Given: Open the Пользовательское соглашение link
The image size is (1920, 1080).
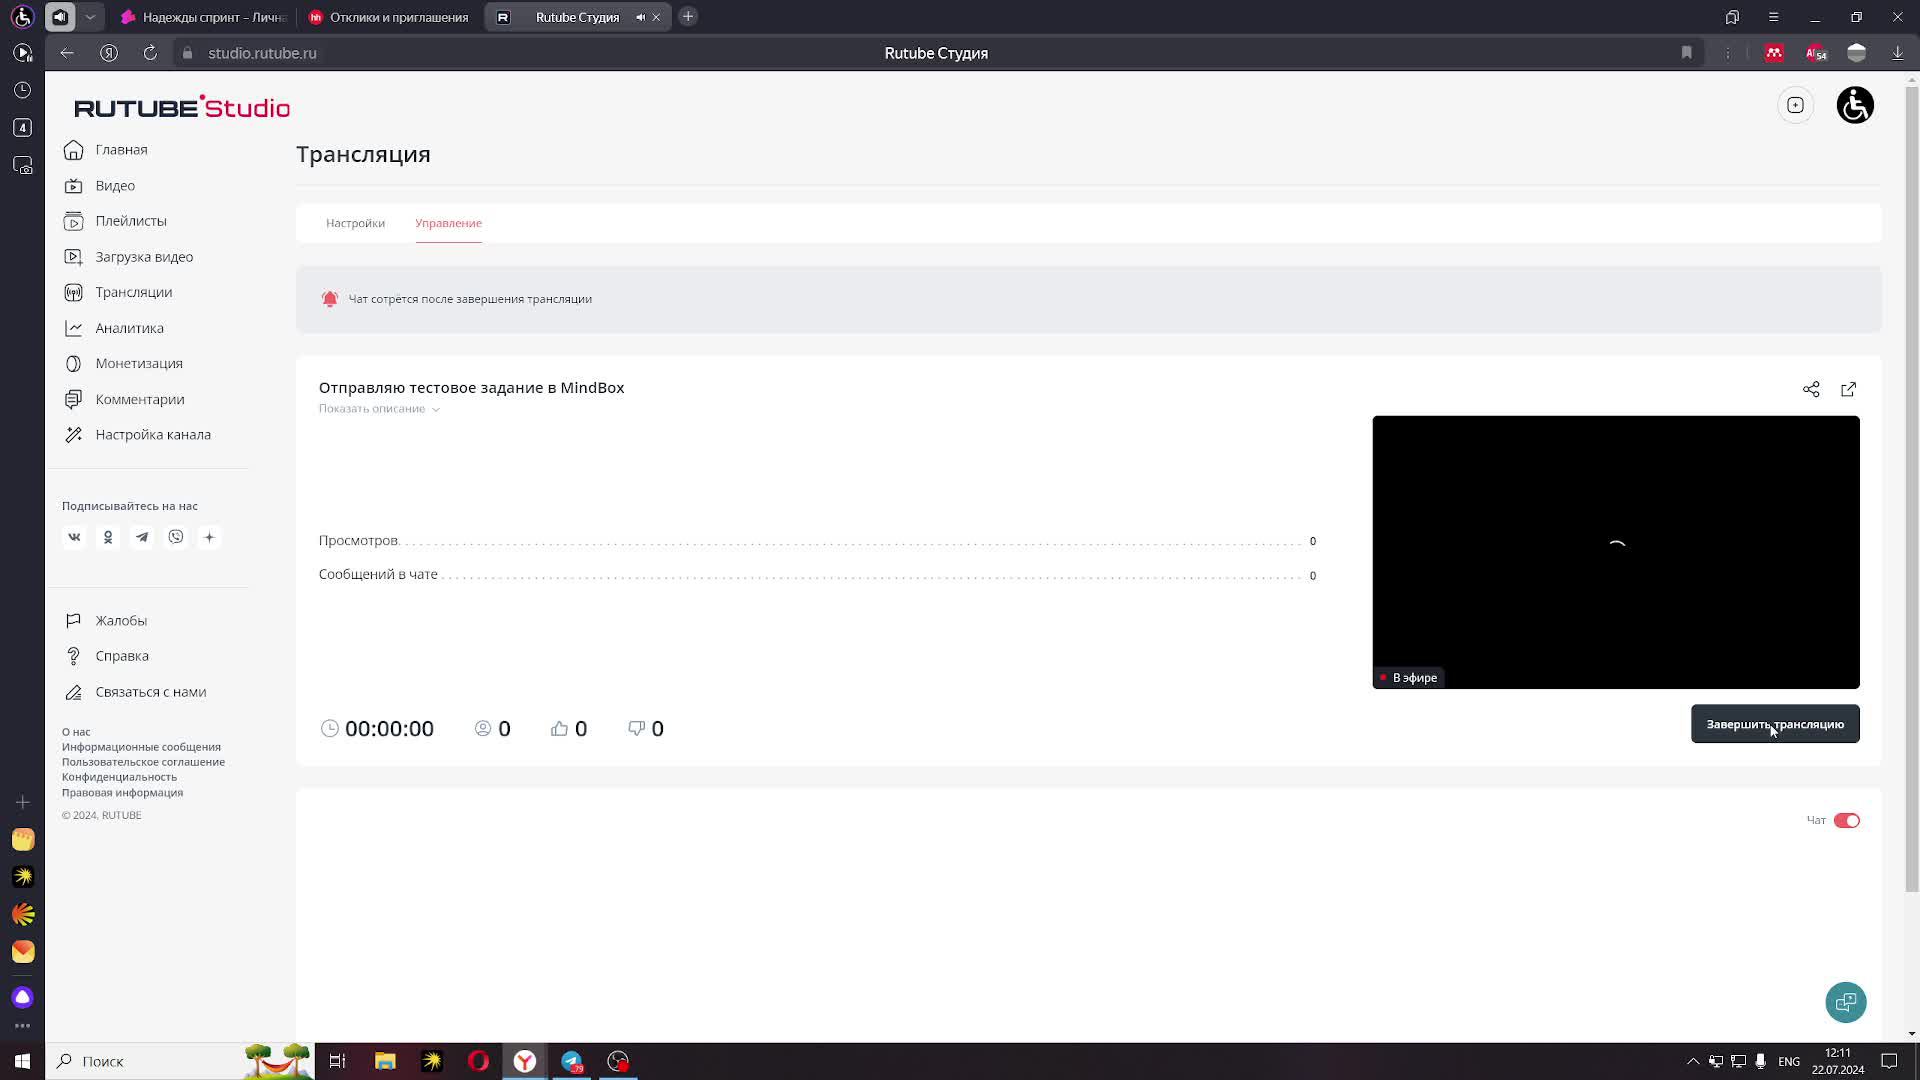Looking at the screenshot, I should coord(143,762).
